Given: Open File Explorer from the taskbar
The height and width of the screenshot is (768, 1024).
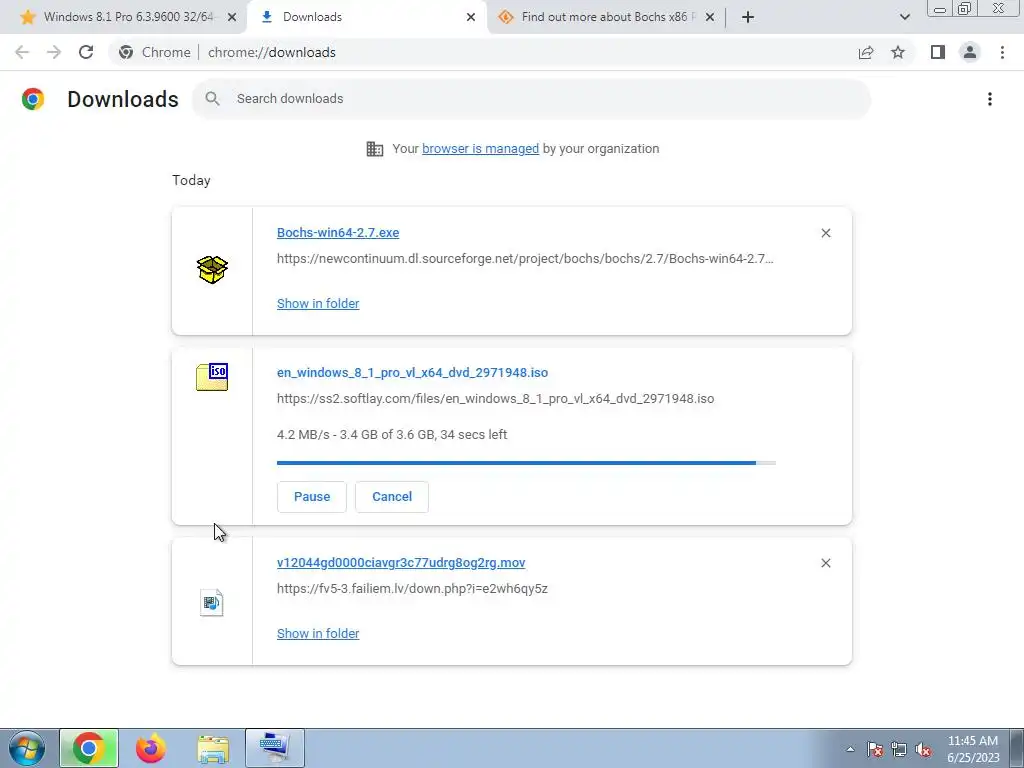Looking at the screenshot, I should (x=213, y=748).
